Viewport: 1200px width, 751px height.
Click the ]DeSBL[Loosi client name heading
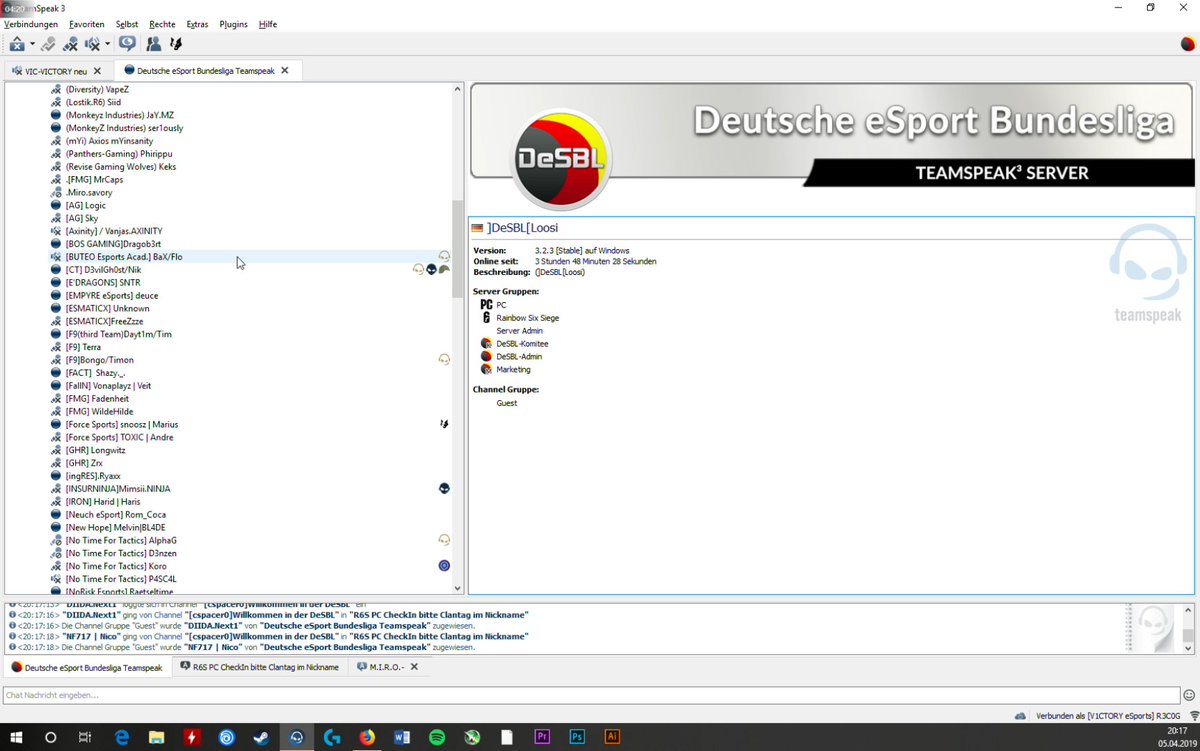coord(523,228)
